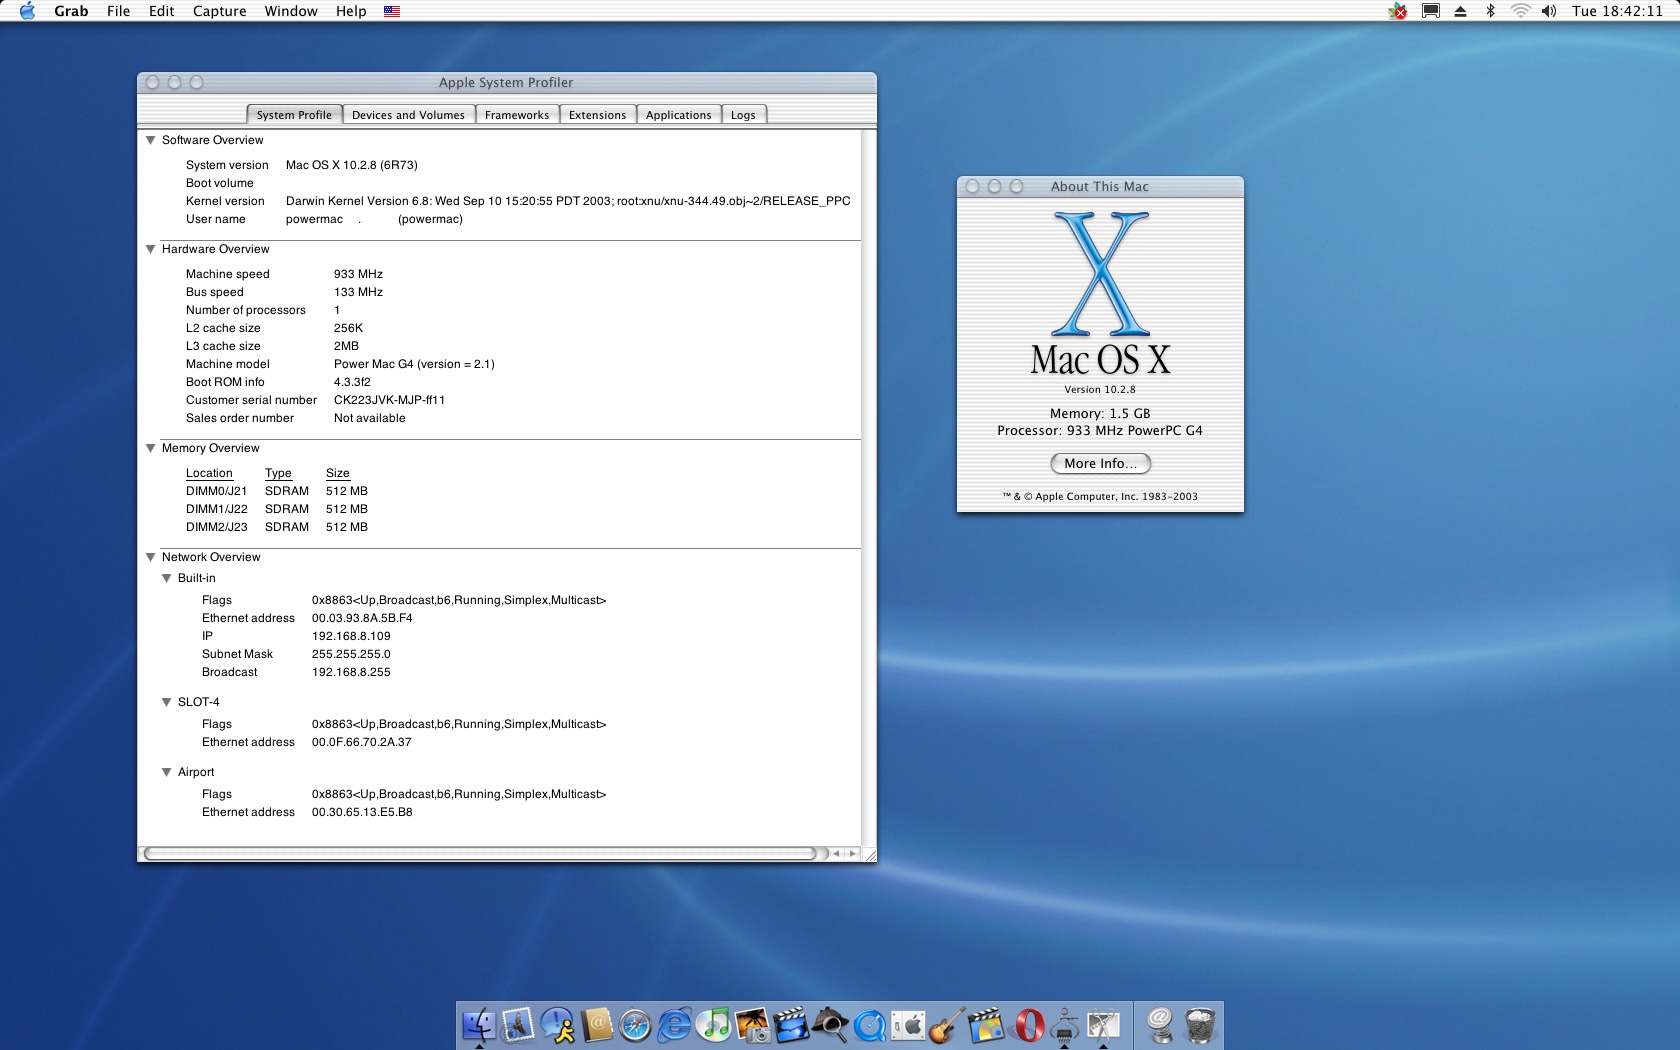Launch GarageBand from the Dock
The width and height of the screenshot is (1680, 1050).
[947, 1025]
